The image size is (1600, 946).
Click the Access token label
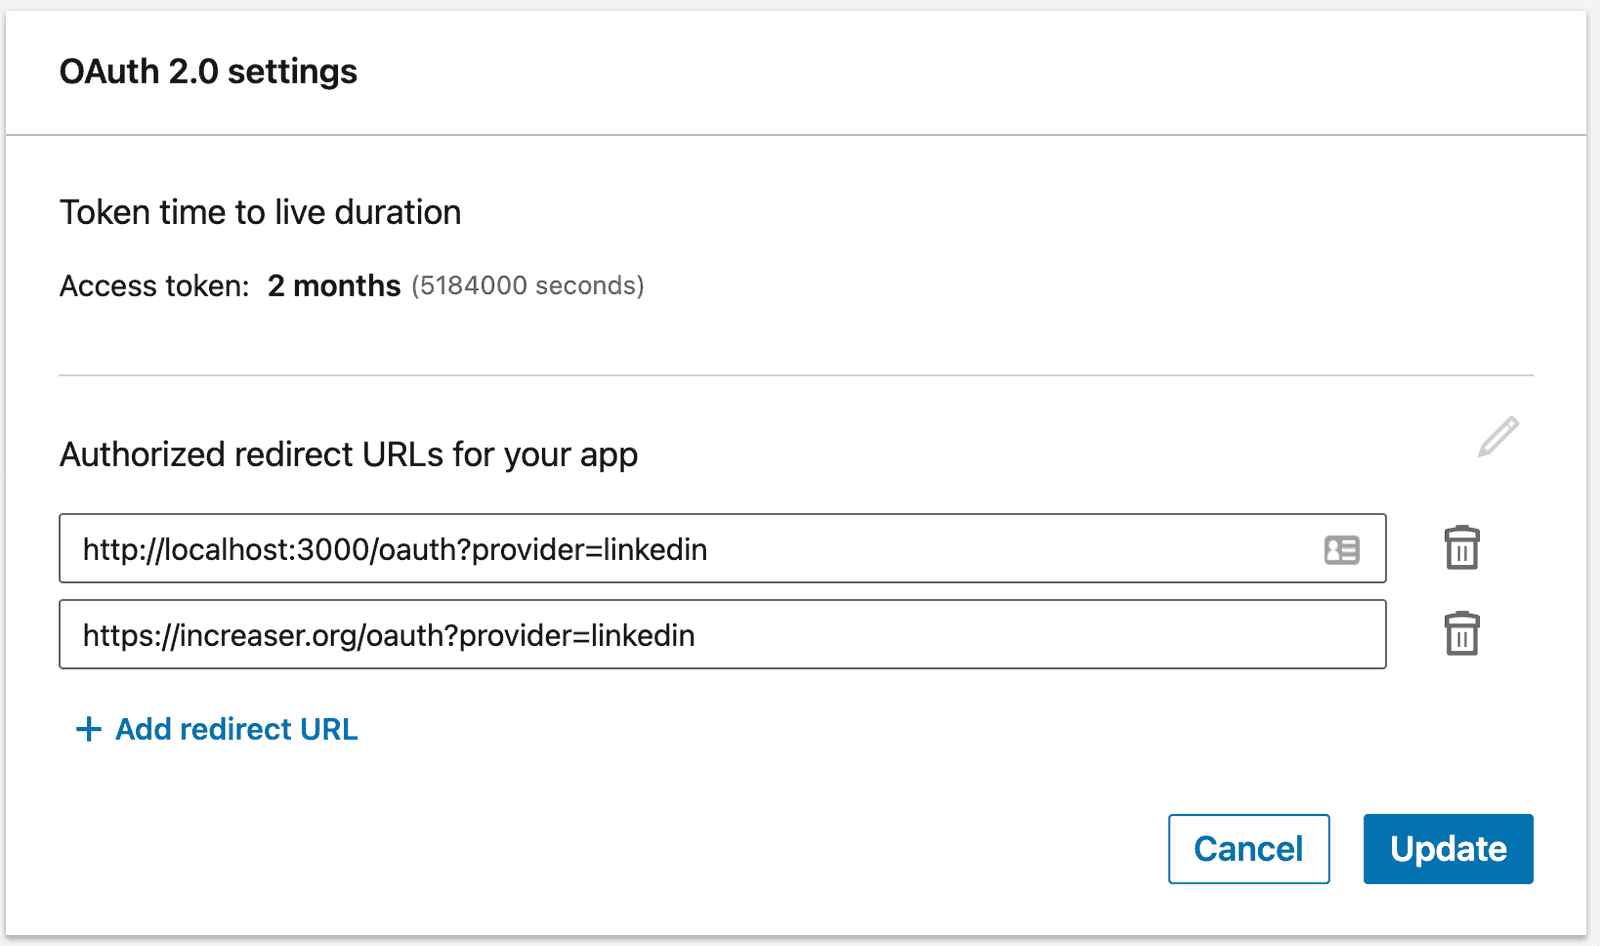click(153, 286)
